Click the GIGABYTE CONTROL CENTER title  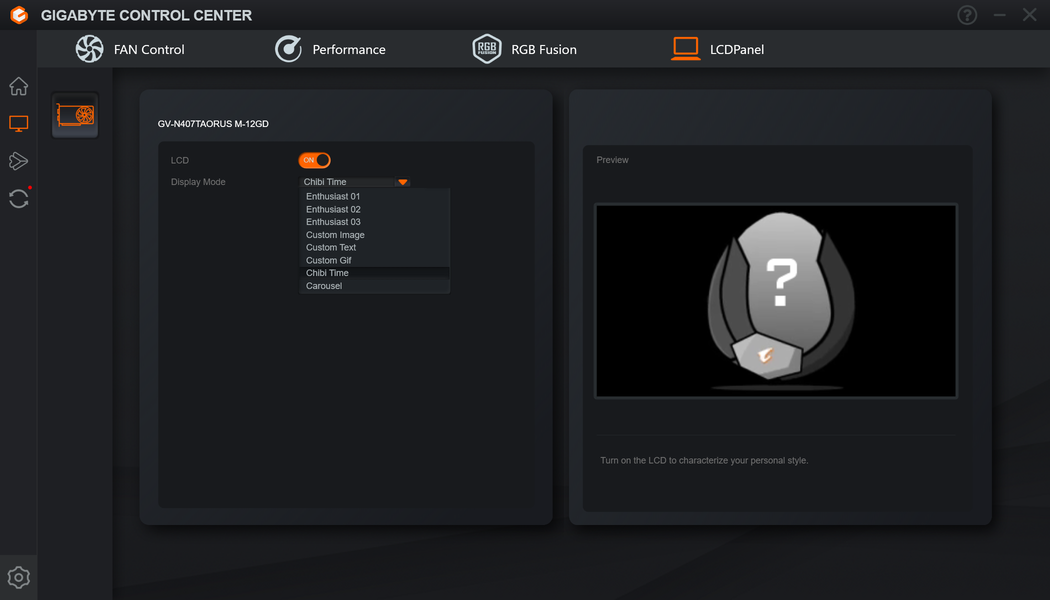point(146,15)
